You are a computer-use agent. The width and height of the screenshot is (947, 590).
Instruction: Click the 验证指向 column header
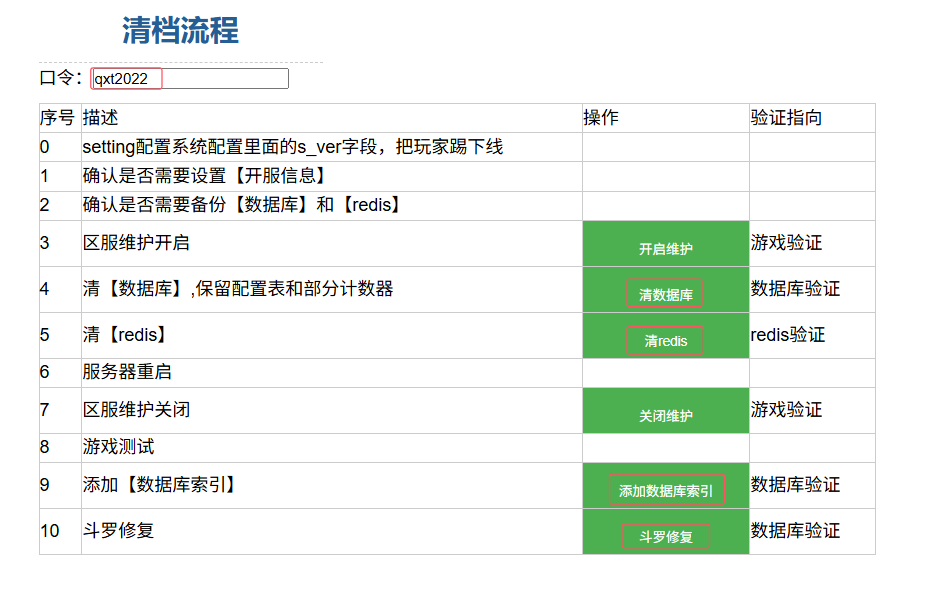(x=786, y=118)
